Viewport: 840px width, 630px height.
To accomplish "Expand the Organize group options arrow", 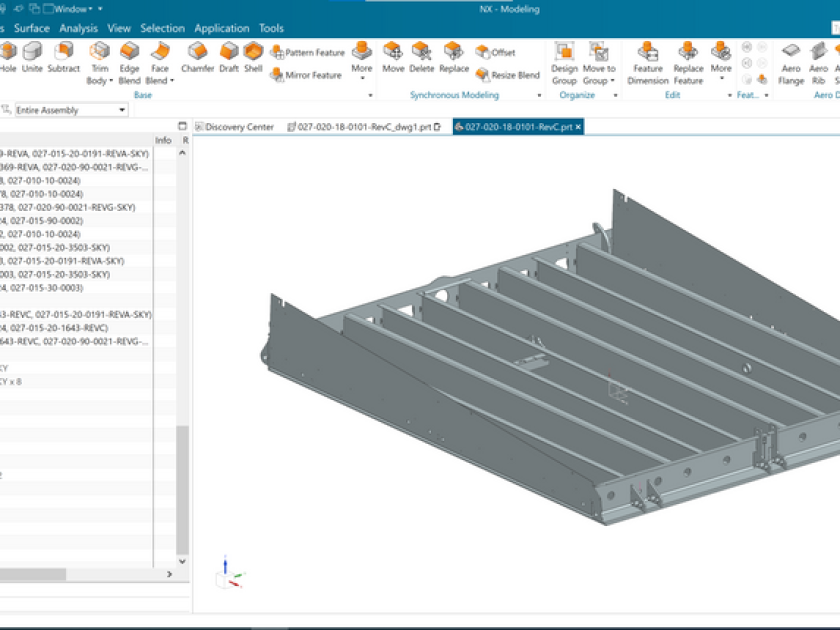I will click(x=615, y=95).
